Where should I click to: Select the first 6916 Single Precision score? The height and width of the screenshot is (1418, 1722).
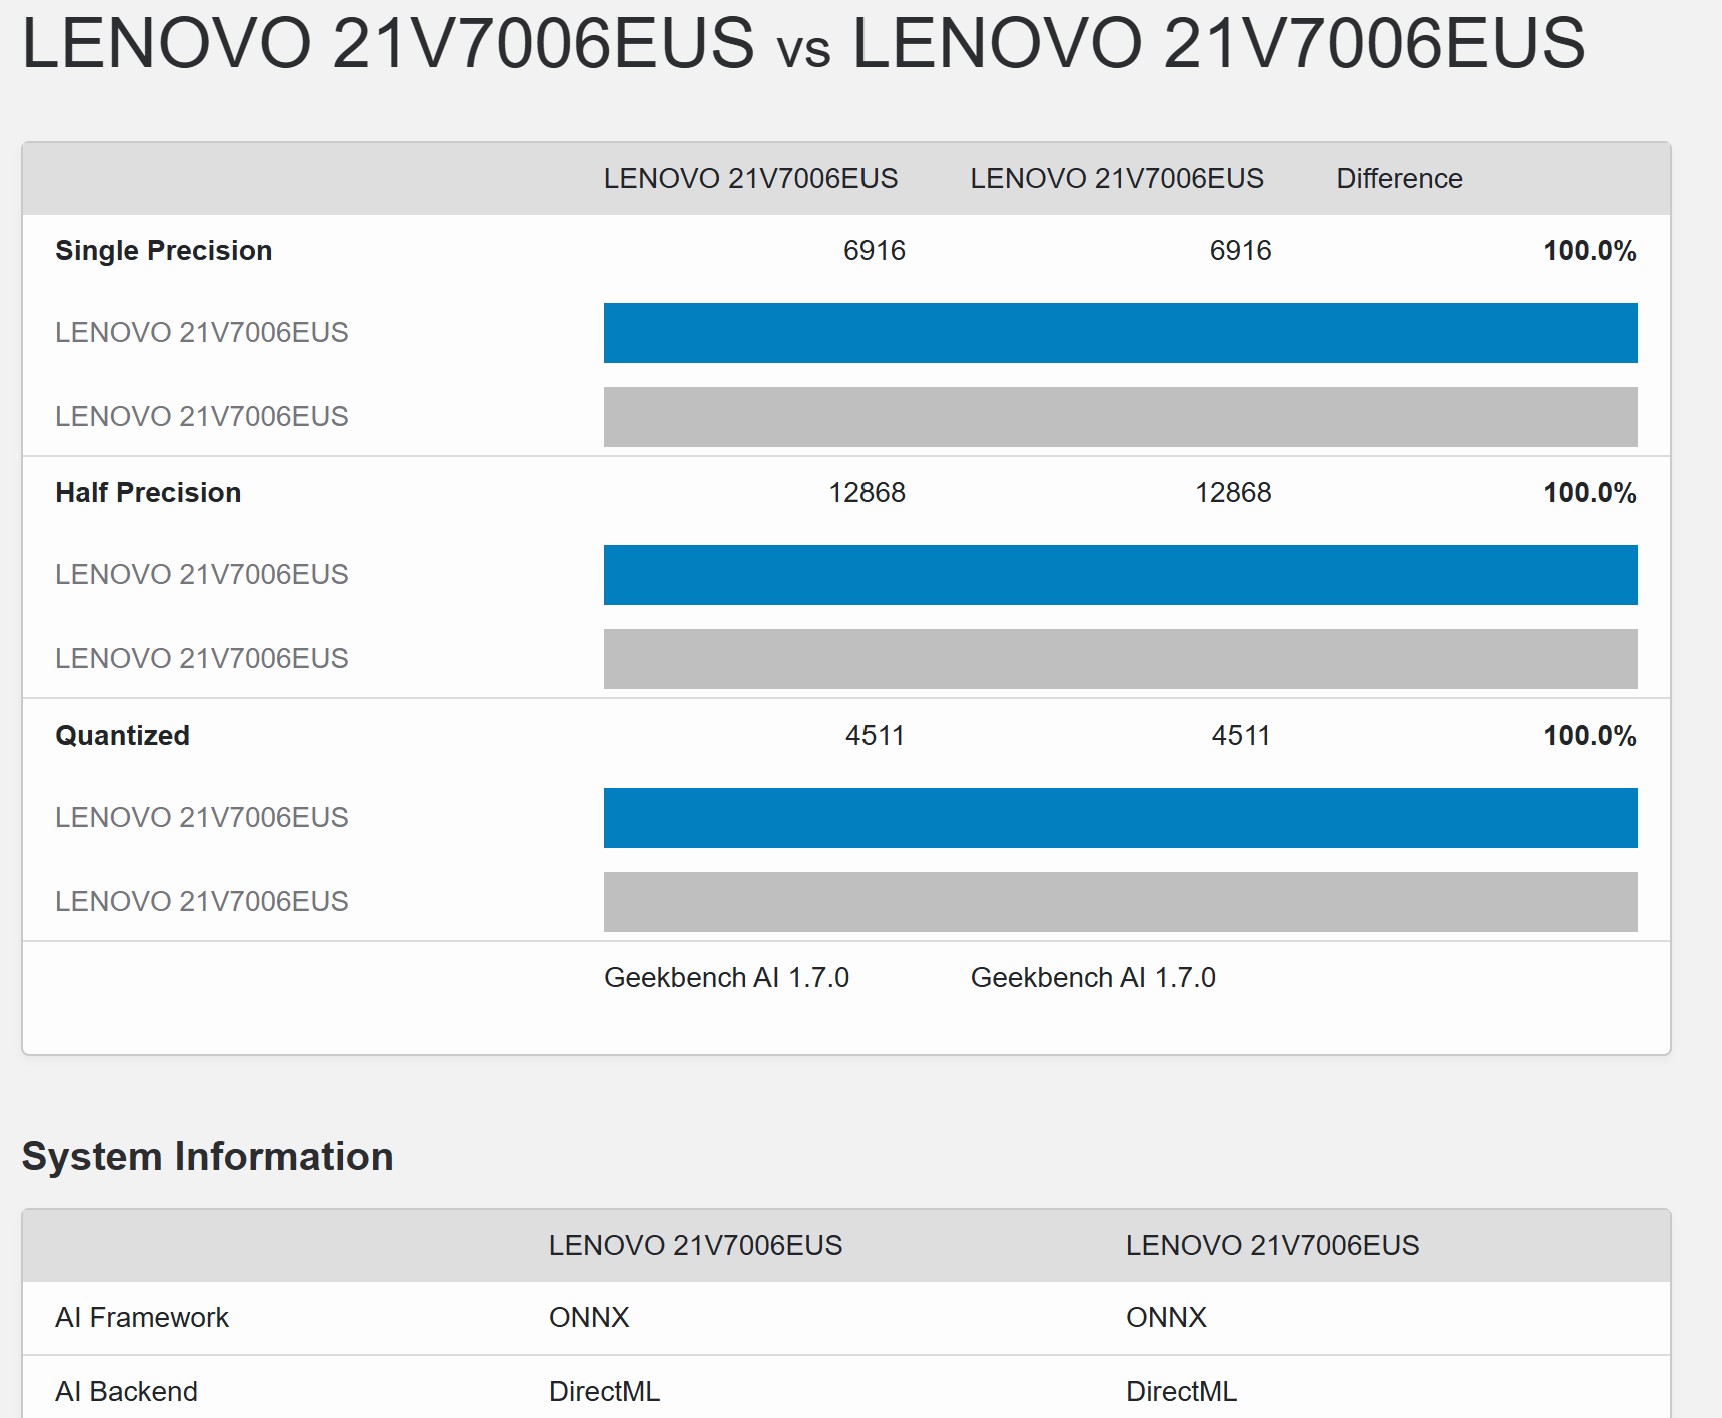click(x=874, y=250)
